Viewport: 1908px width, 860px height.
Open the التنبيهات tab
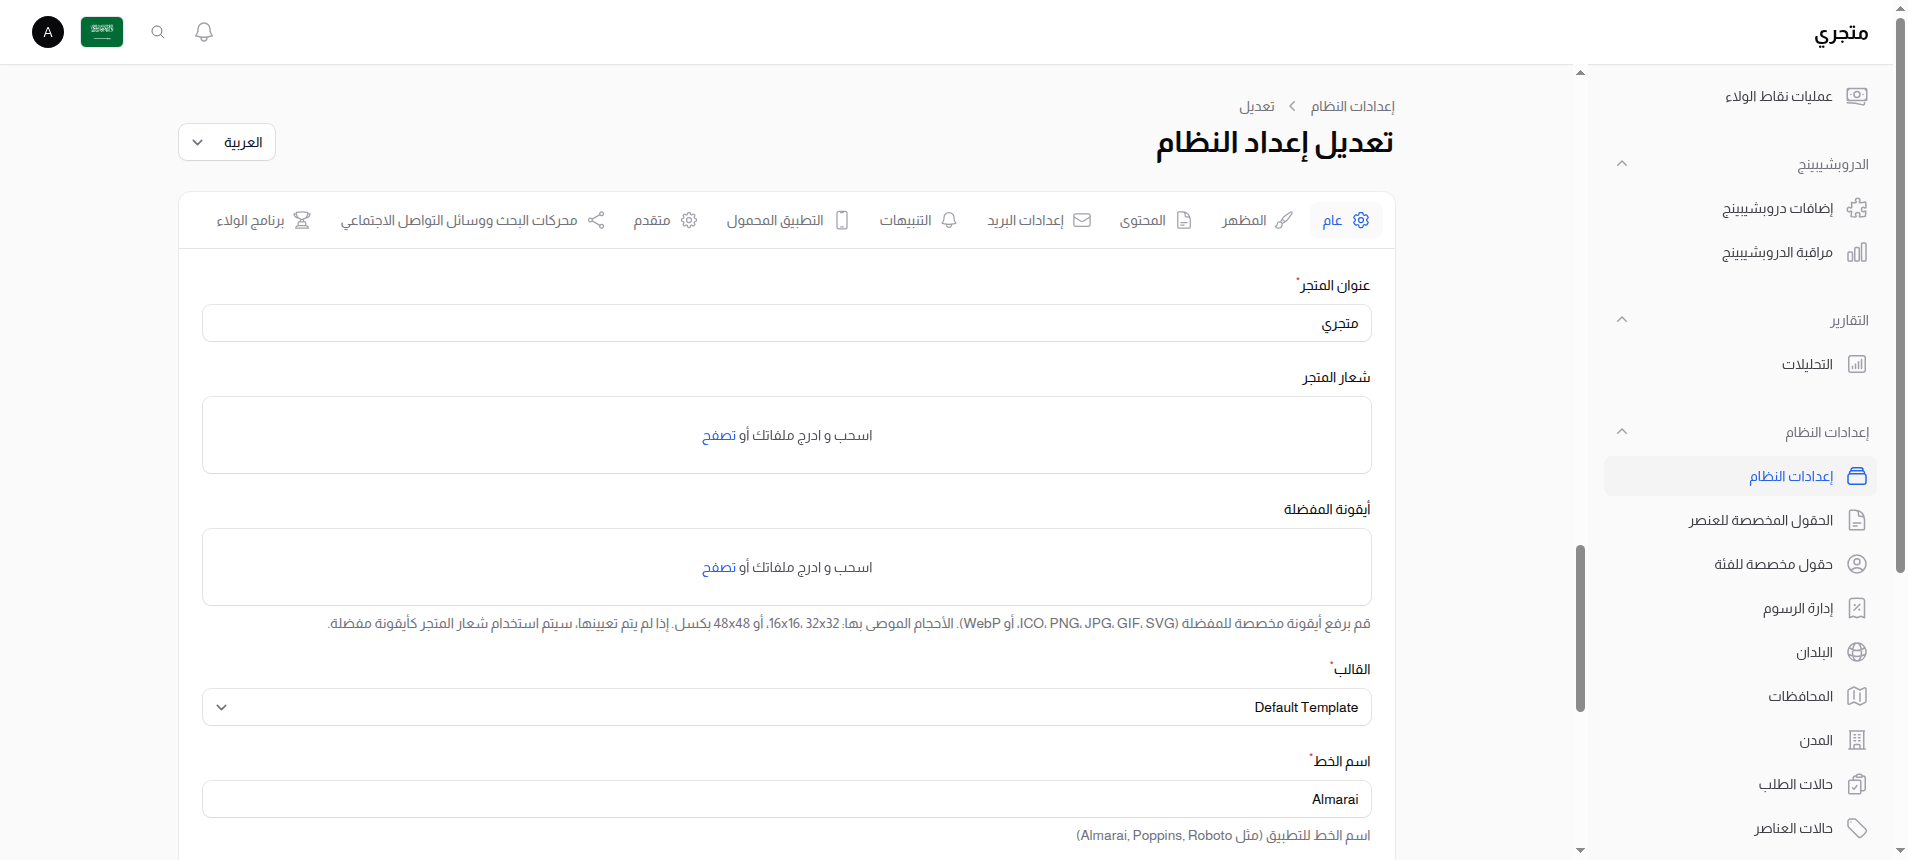(x=918, y=220)
